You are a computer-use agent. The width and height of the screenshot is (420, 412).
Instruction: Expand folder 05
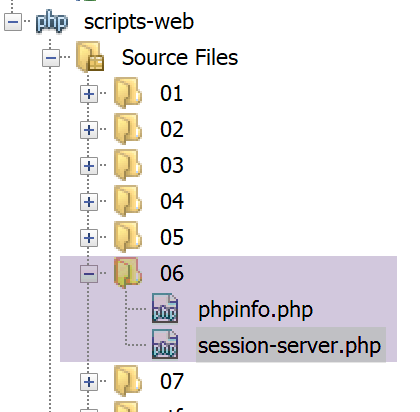[89, 238]
